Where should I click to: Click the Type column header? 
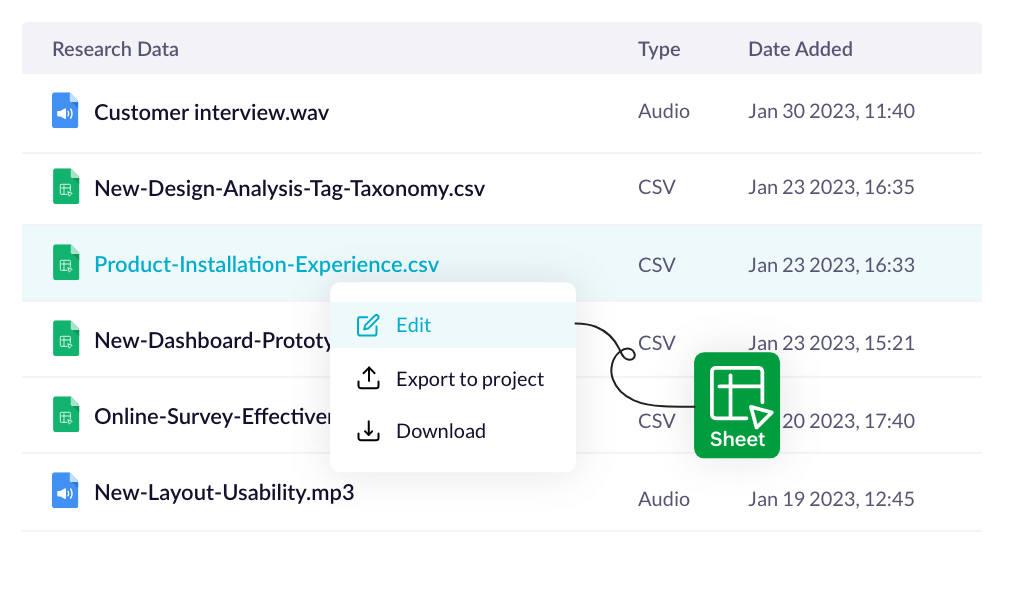pyautogui.click(x=658, y=48)
